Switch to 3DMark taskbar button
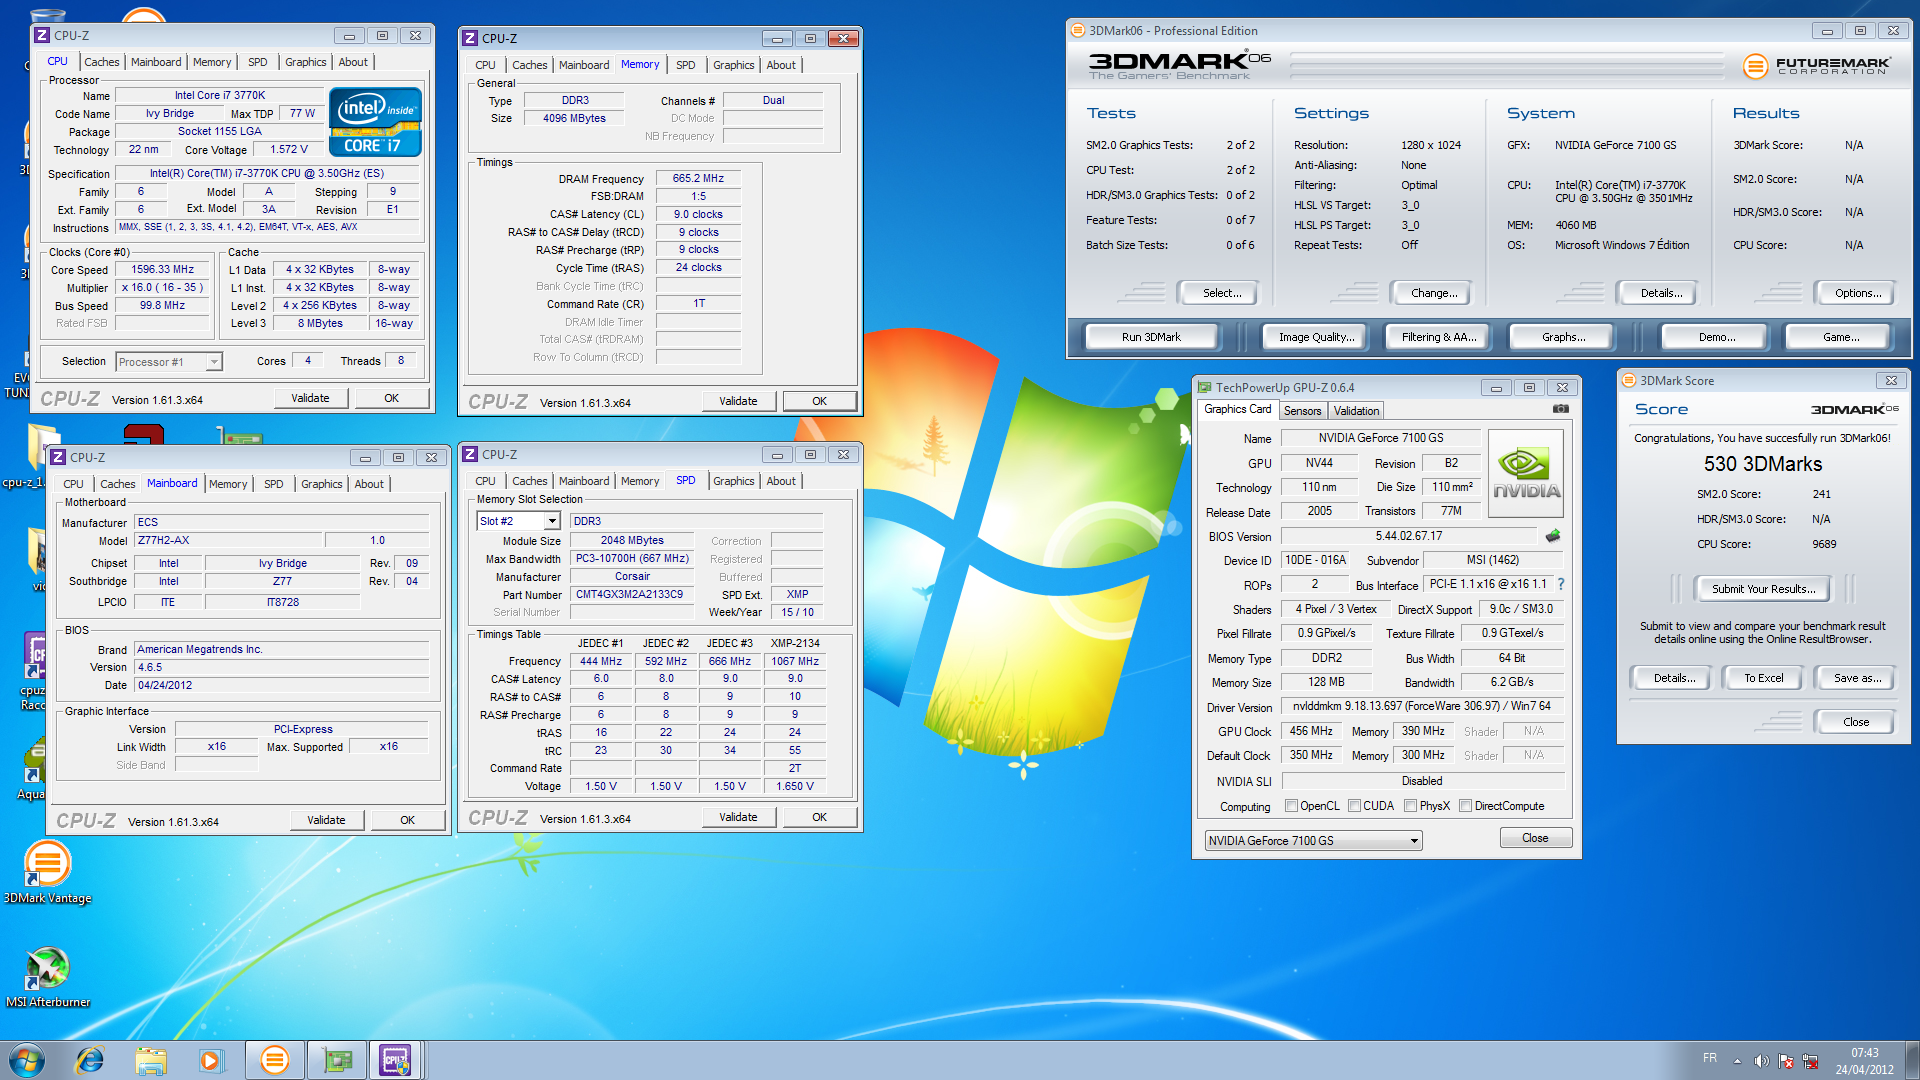Image resolution: width=1920 pixels, height=1080 pixels. pyautogui.click(x=274, y=1060)
